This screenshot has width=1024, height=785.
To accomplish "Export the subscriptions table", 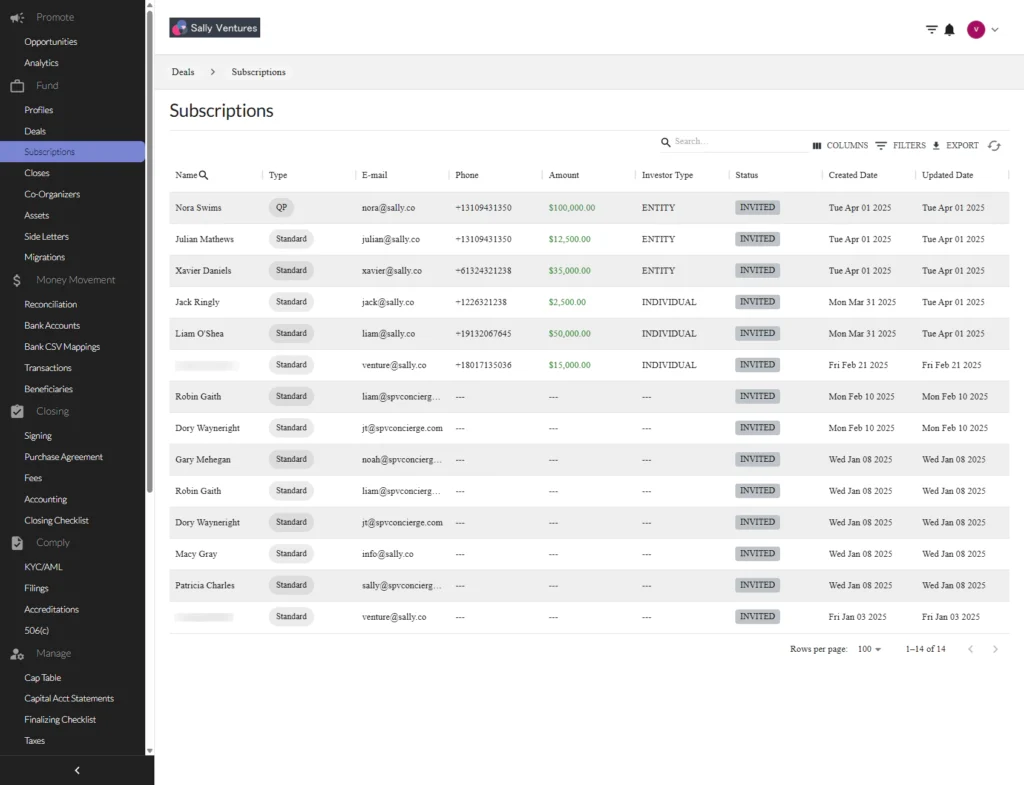I will pyautogui.click(x=955, y=146).
